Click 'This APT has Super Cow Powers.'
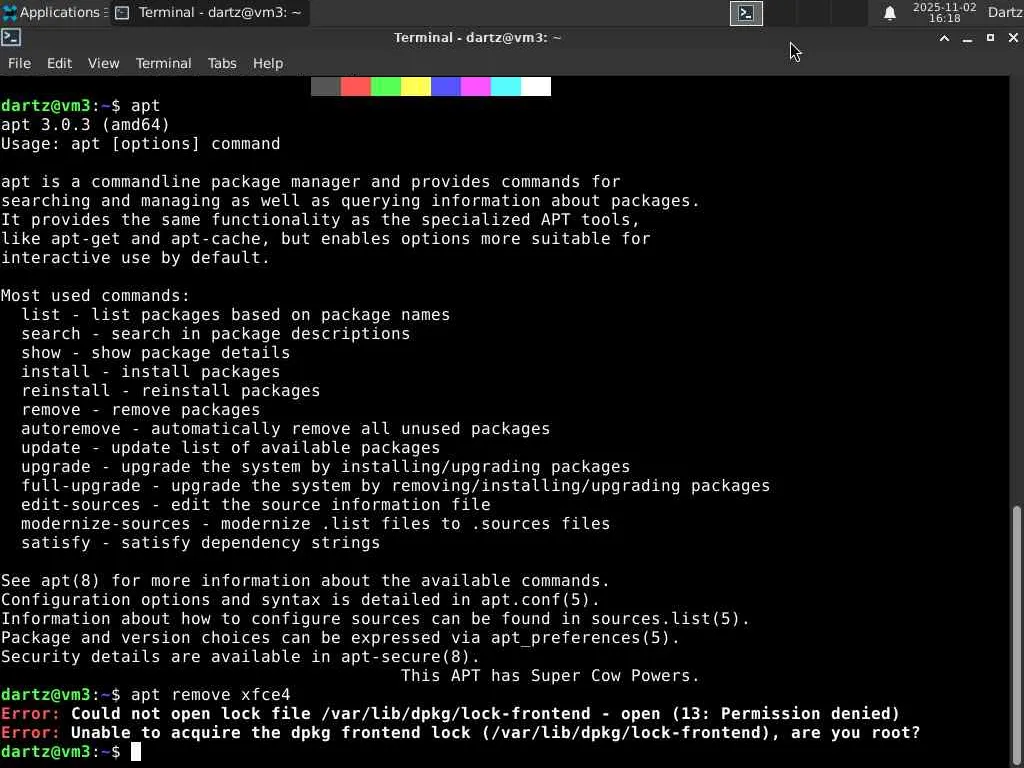The width and height of the screenshot is (1024, 768). 550,675
